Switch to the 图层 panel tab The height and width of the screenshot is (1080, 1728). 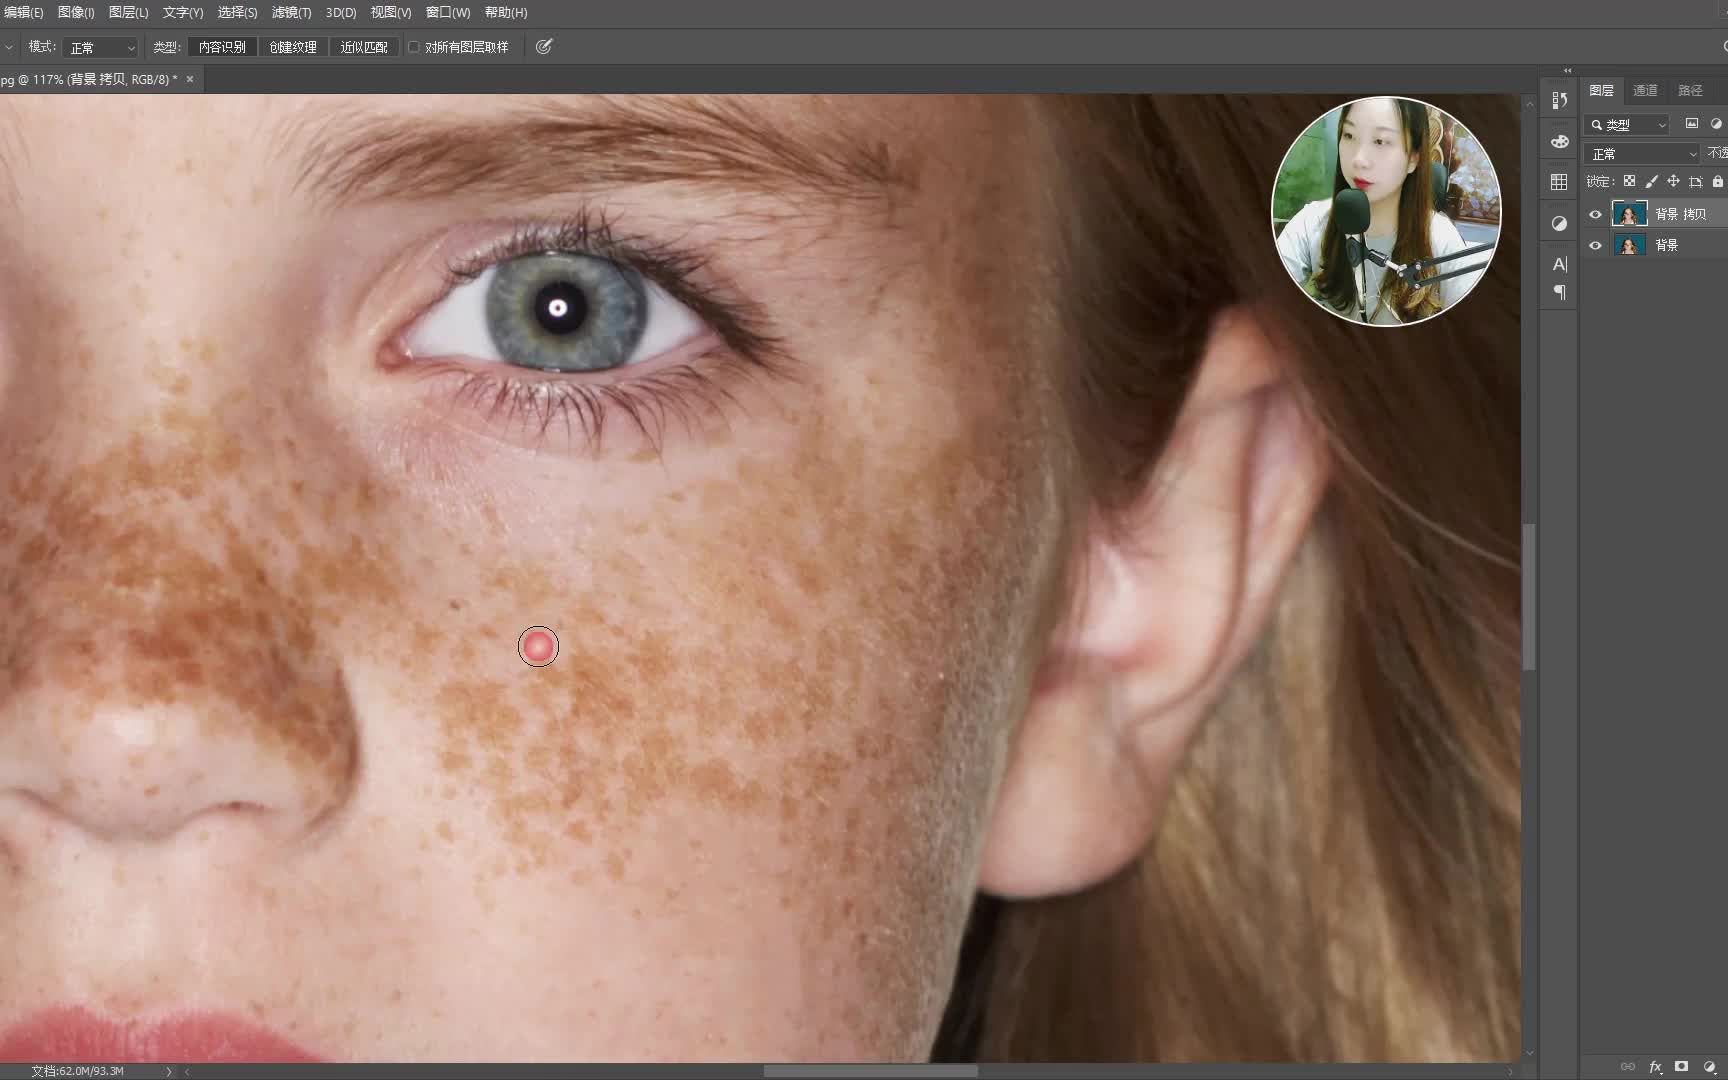click(x=1601, y=90)
